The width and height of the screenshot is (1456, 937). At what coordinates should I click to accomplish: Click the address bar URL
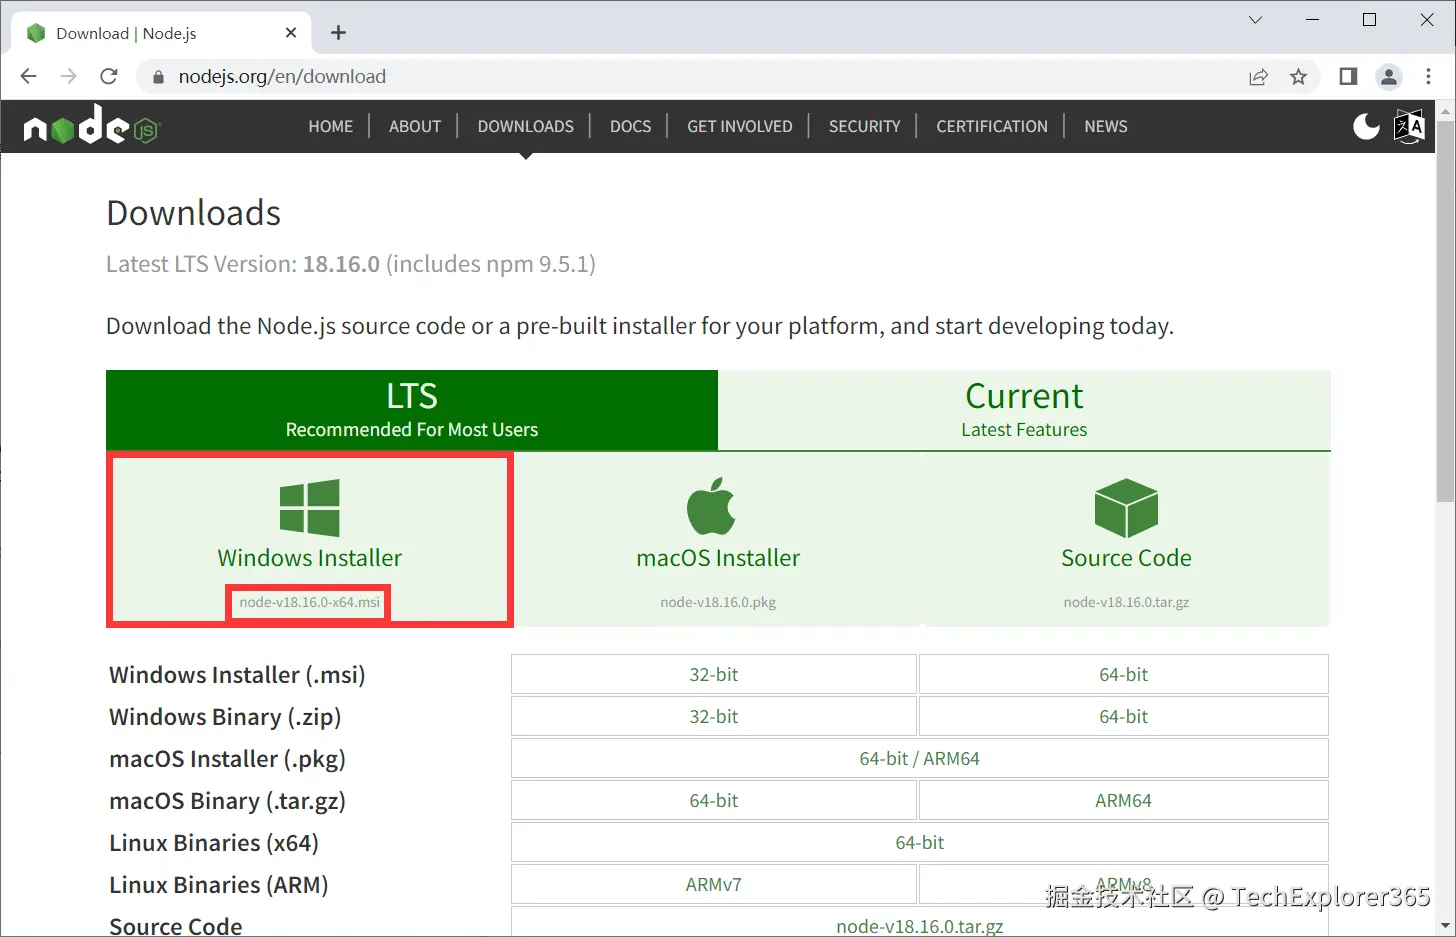pyautogui.click(x=282, y=77)
